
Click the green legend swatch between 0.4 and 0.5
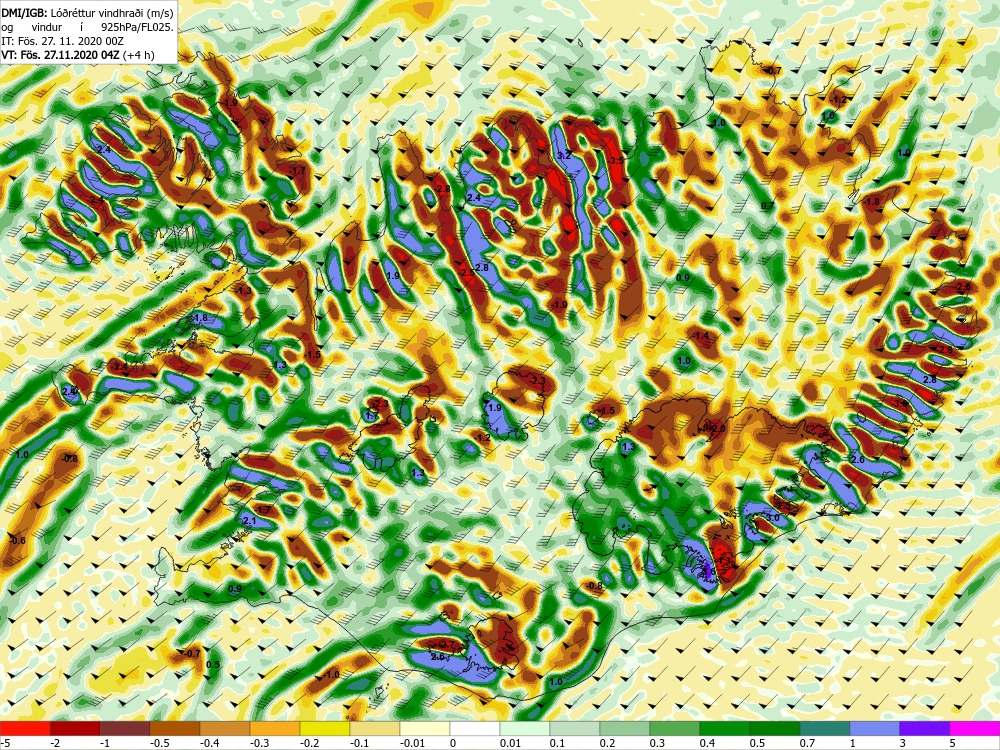(x=725, y=729)
